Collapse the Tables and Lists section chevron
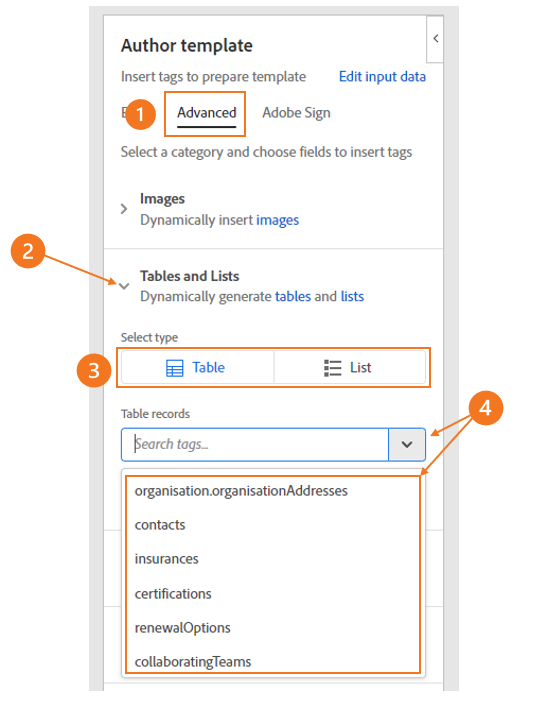This screenshot has width=556, height=703. tap(124, 286)
